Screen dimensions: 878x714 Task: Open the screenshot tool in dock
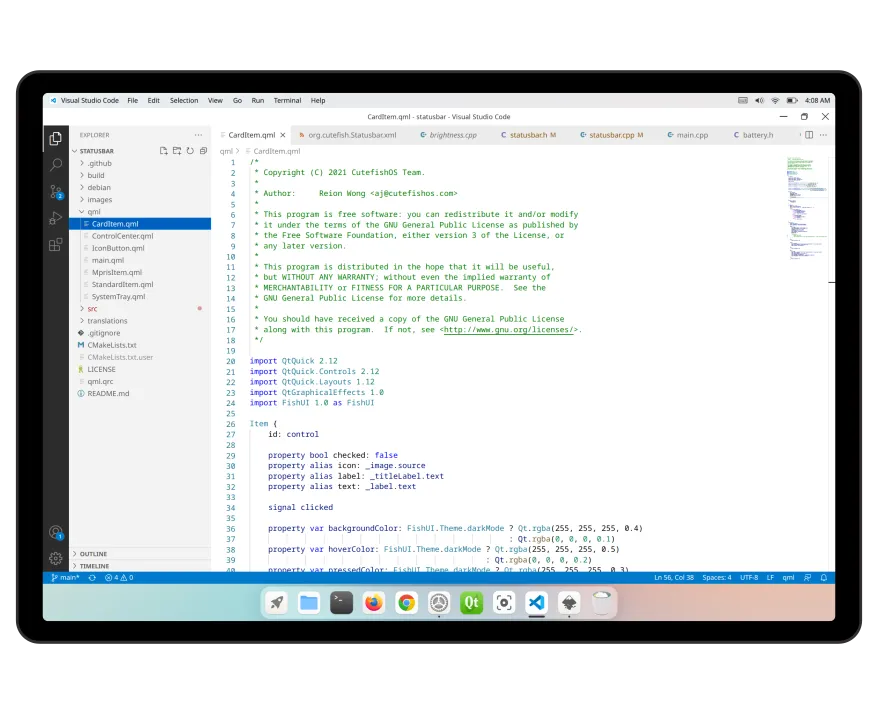pos(504,603)
